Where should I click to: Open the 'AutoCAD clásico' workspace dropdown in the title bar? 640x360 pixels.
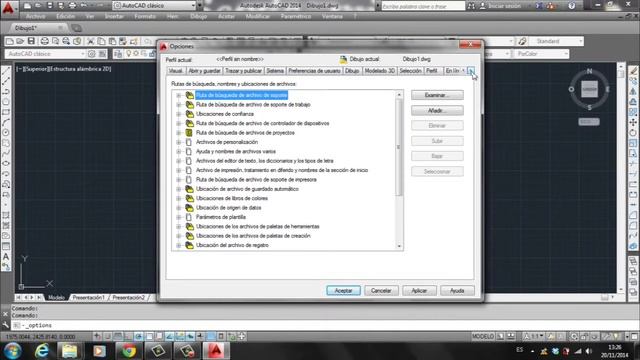(155, 6)
